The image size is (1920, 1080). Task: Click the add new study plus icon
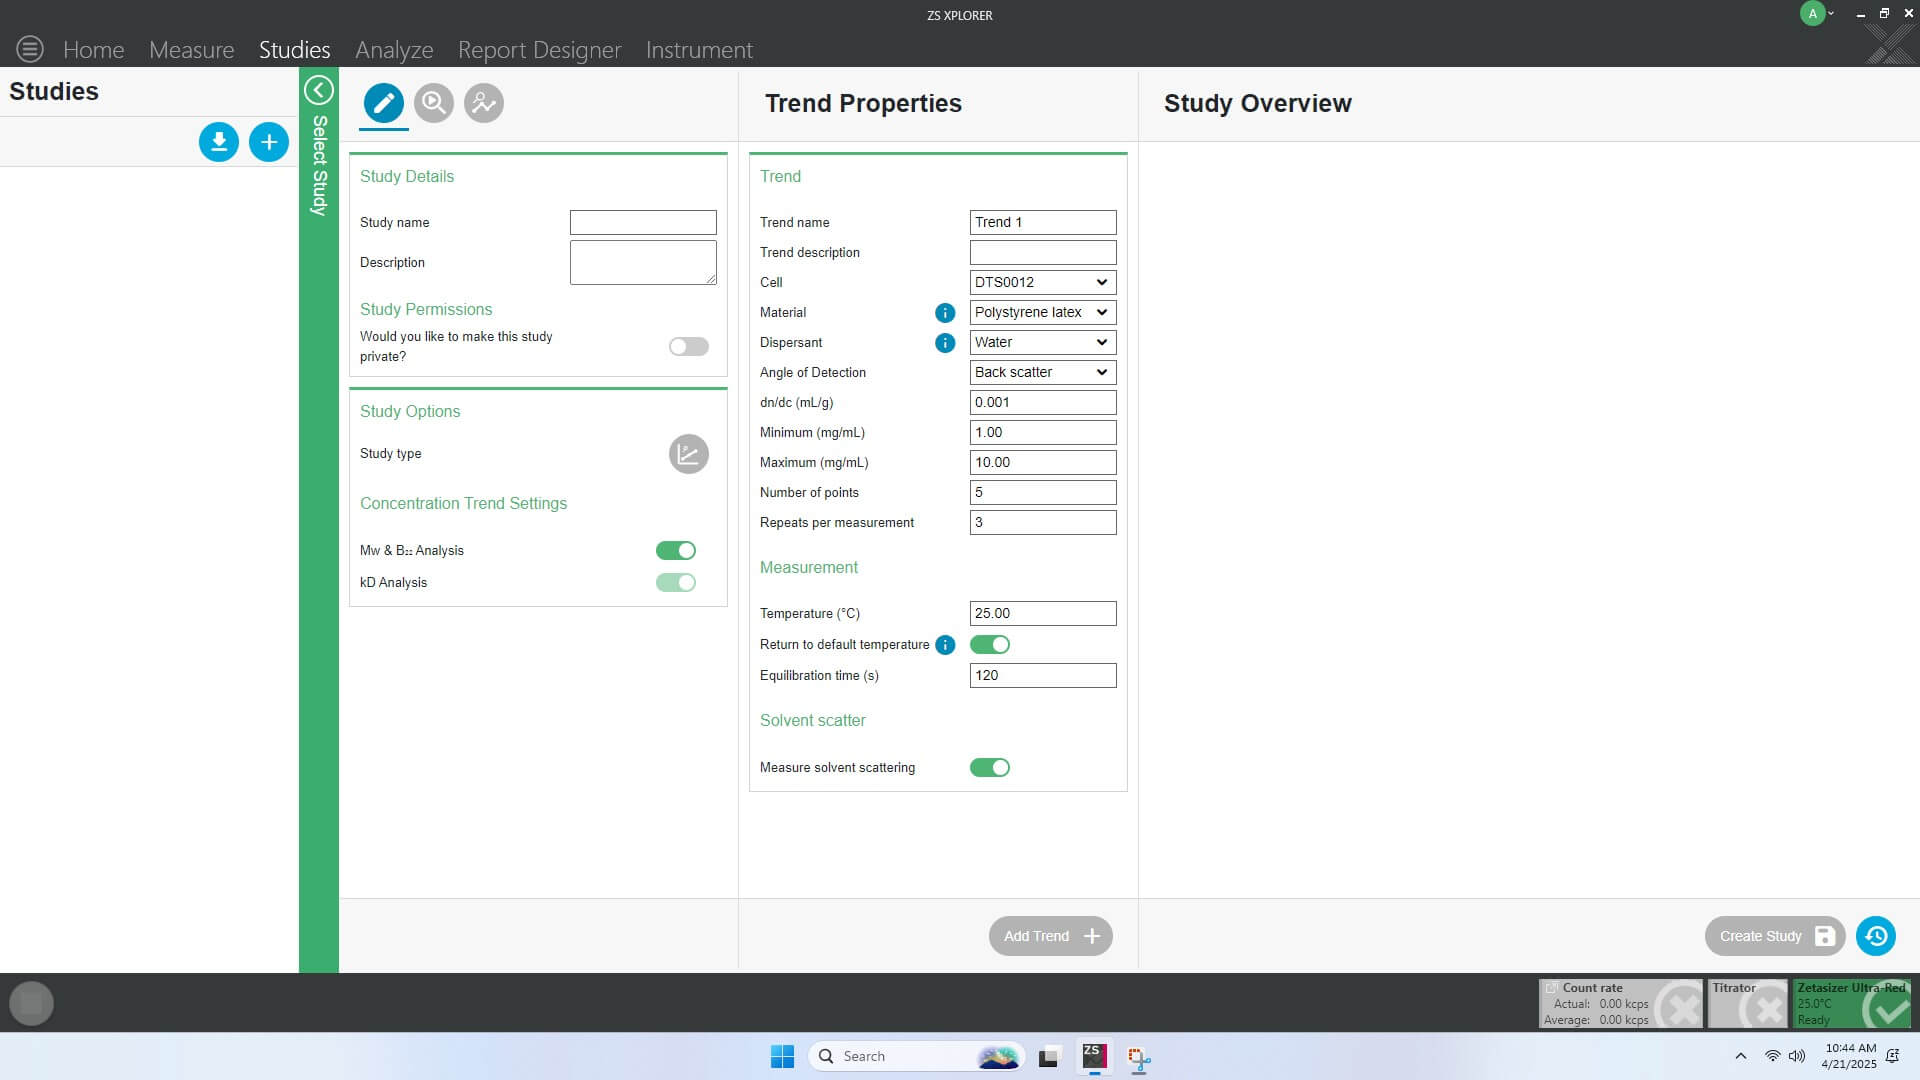[x=269, y=142]
